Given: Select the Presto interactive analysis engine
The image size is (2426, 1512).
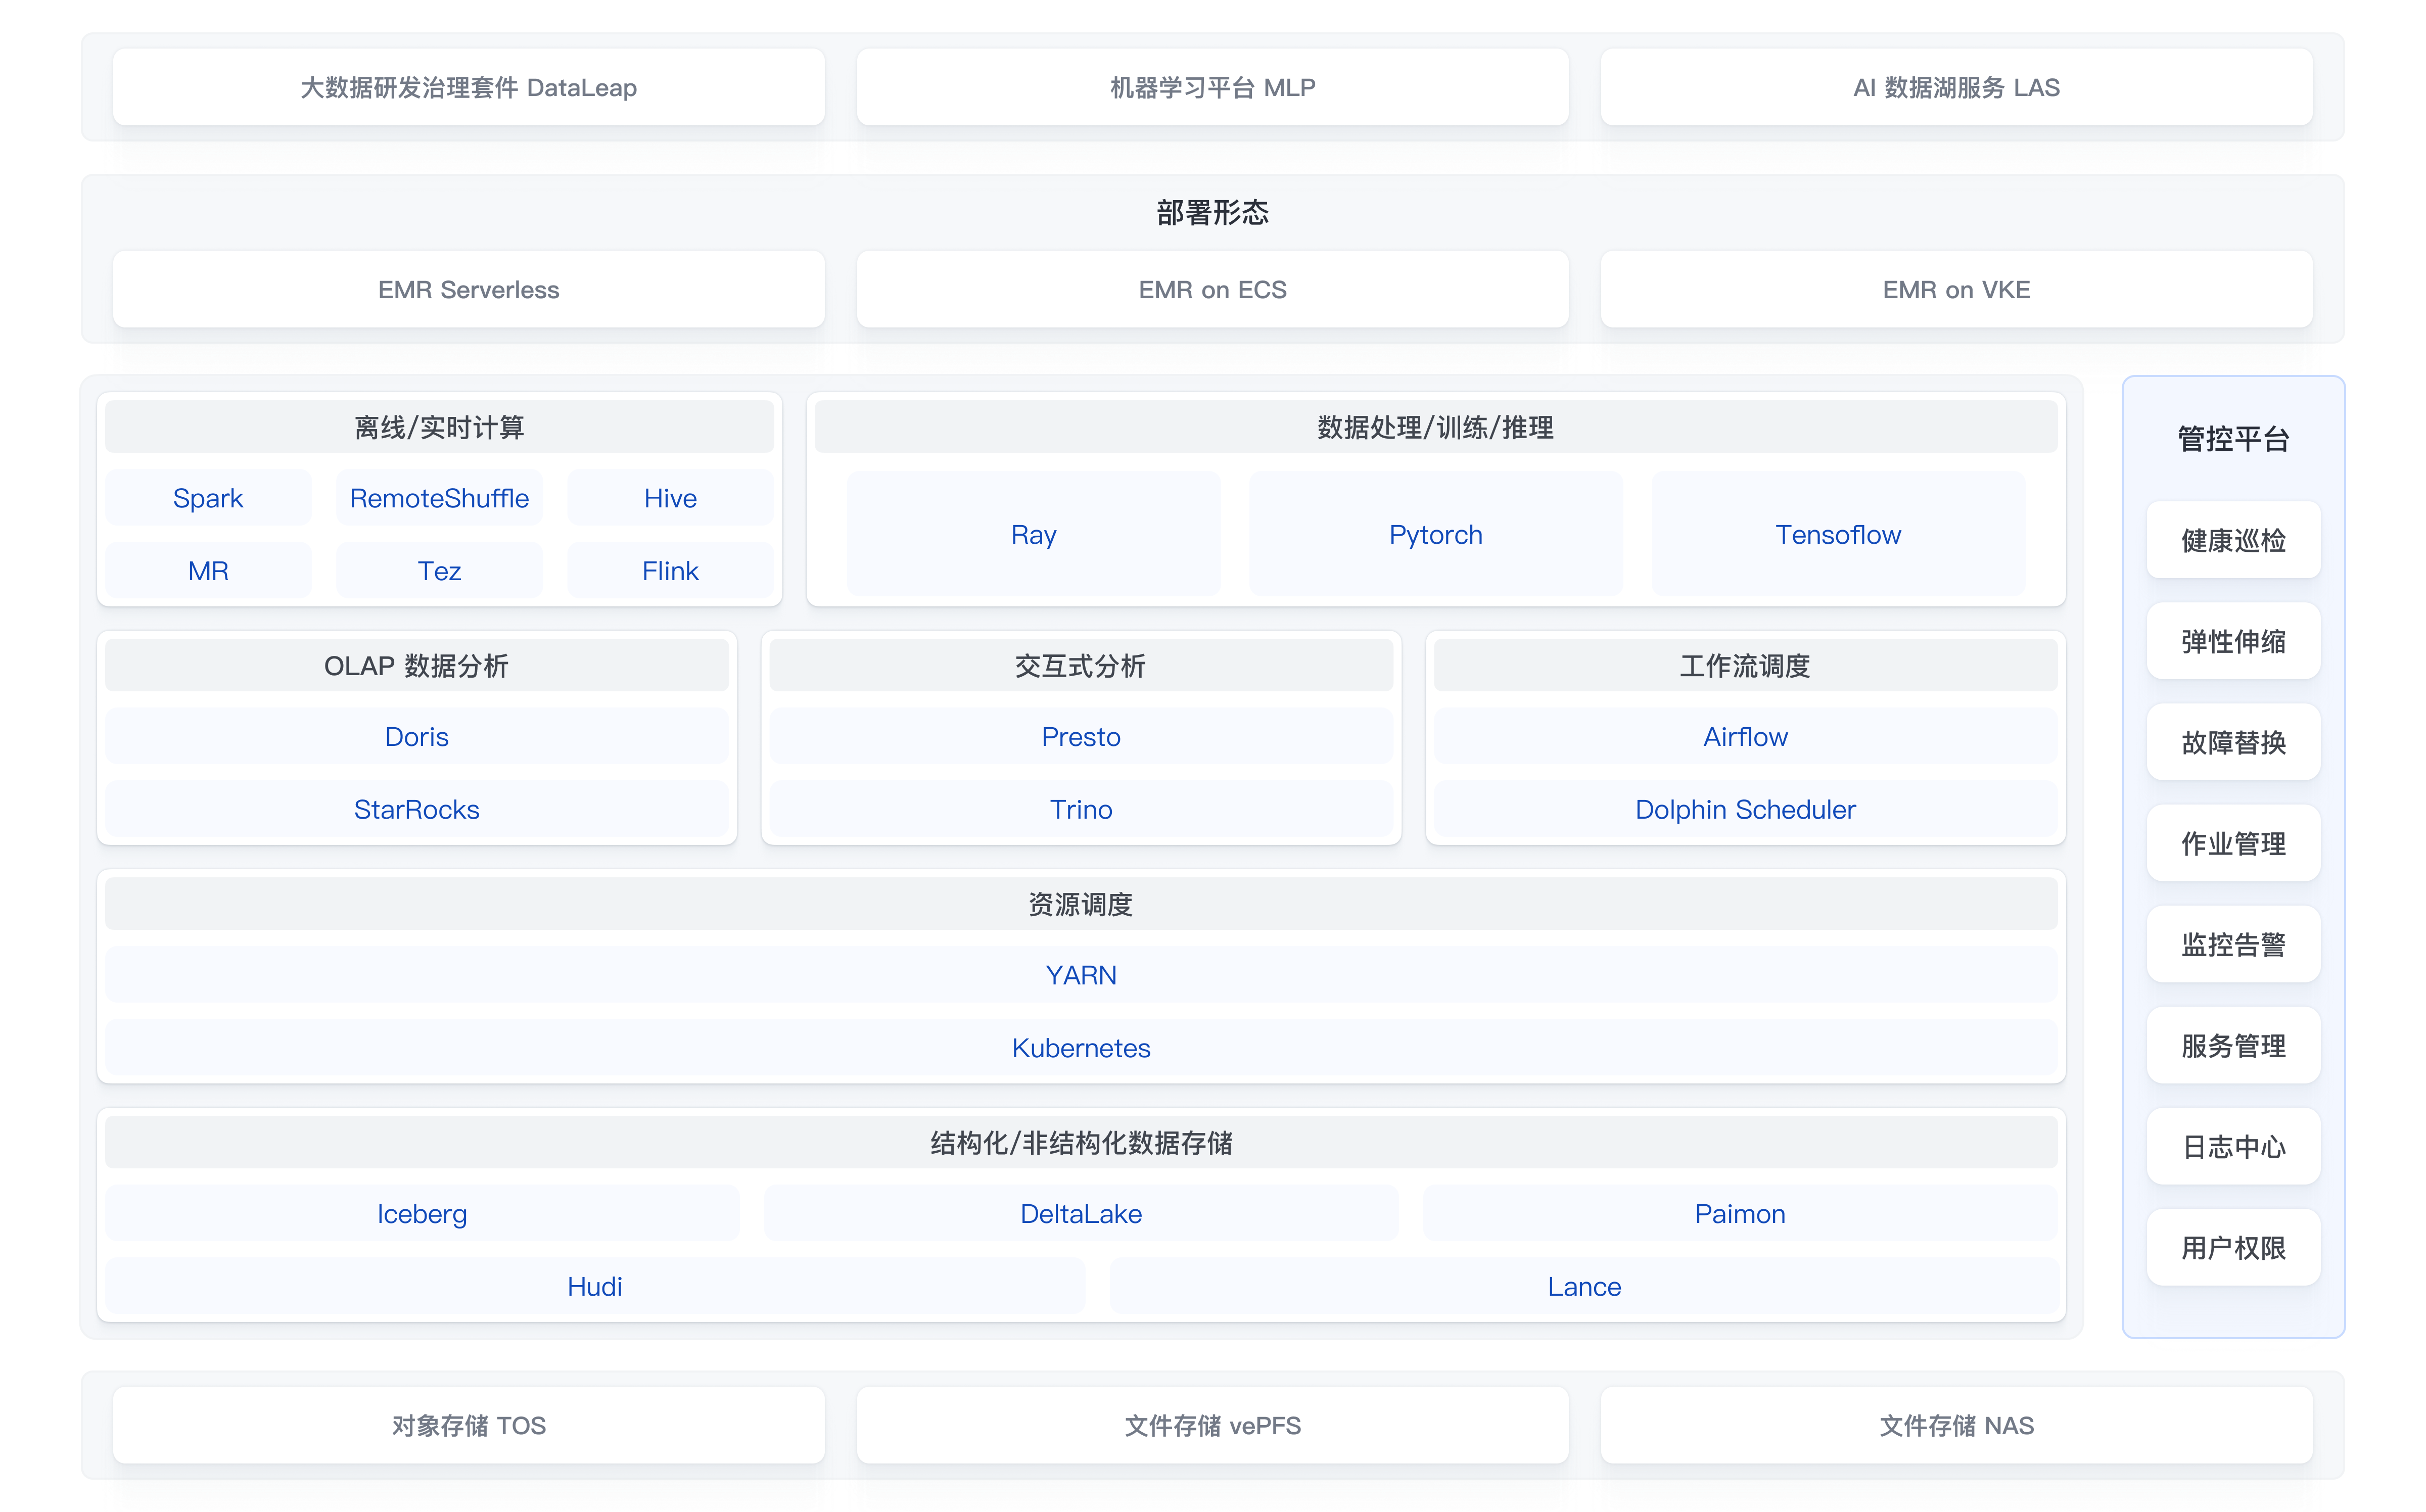Looking at the screenshot, I should click(1081, 737).
